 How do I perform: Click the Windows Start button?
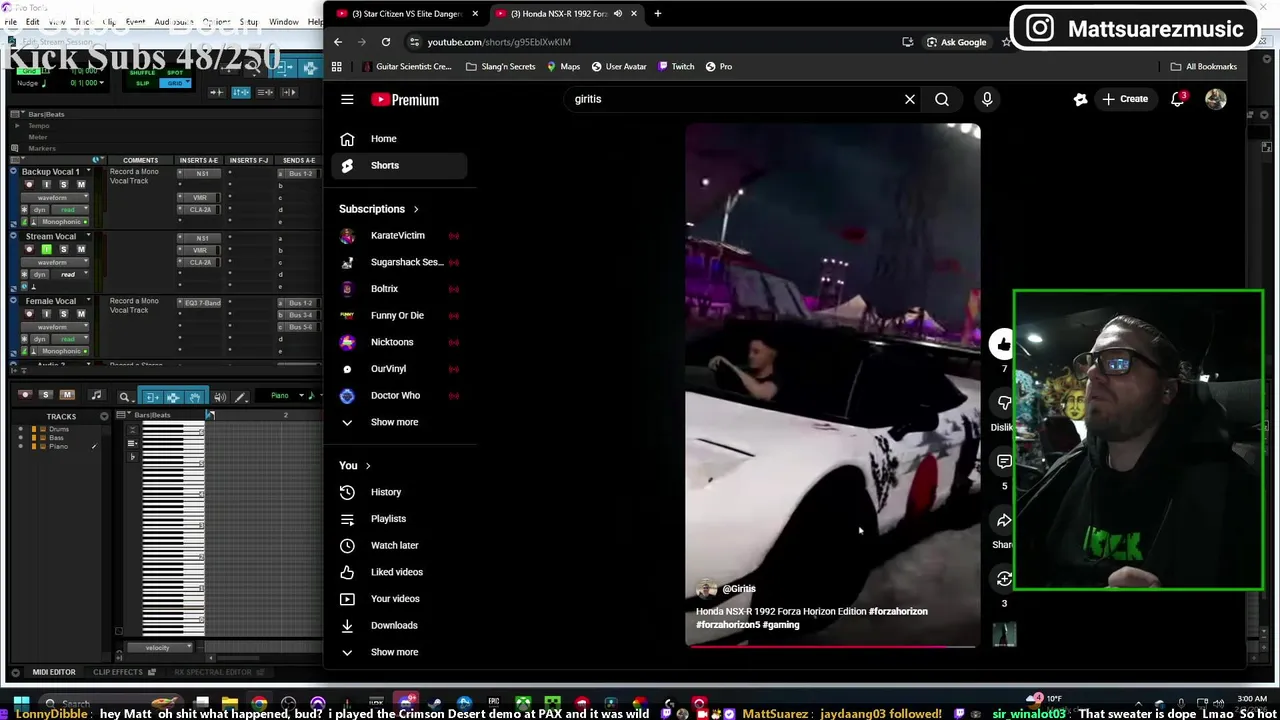click(21, 704)
